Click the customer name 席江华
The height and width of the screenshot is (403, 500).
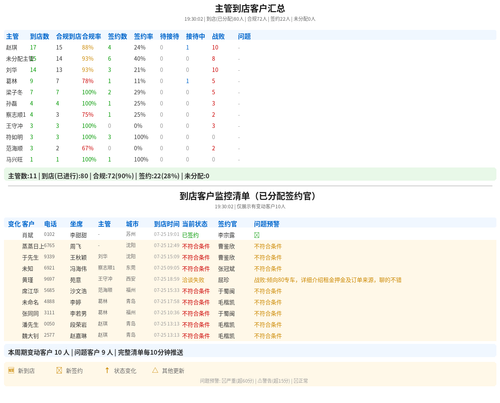coord(30,291)
